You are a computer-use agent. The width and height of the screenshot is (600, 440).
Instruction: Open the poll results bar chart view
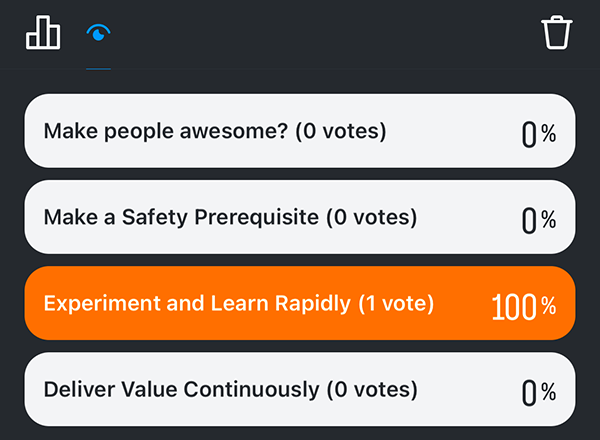pos(43,33)
